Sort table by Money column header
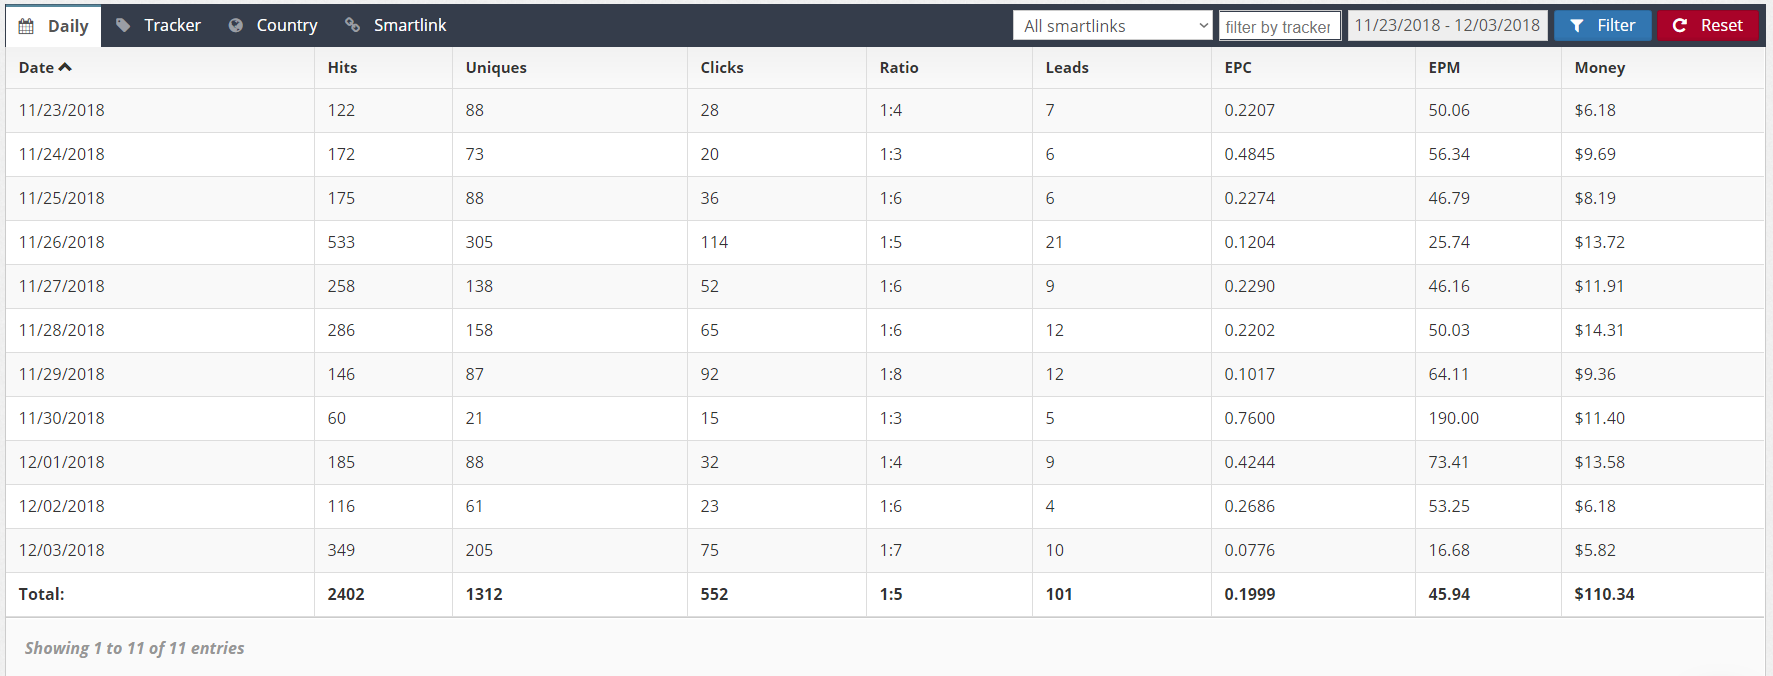Image resolution: width=1773 pixels, height=676 pixels. pyautogui.click(x=1599, y=68)
